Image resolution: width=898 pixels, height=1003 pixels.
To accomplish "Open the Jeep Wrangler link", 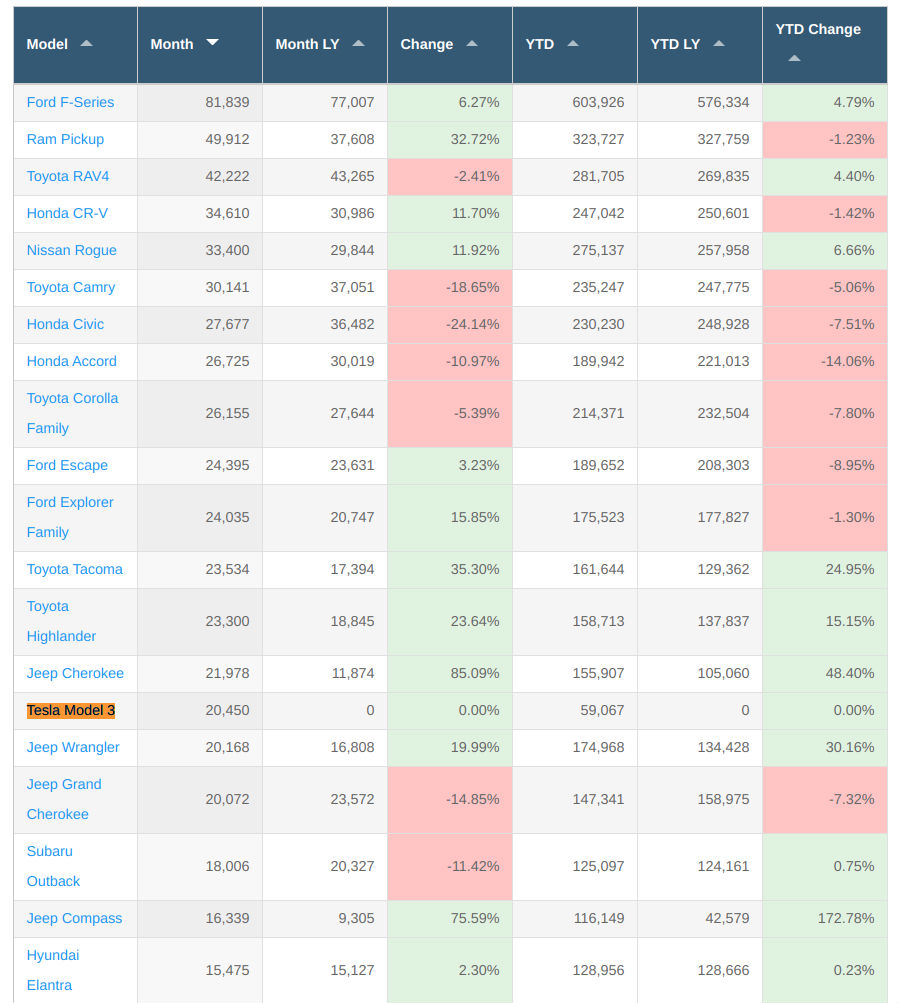I will coord(73,748).
